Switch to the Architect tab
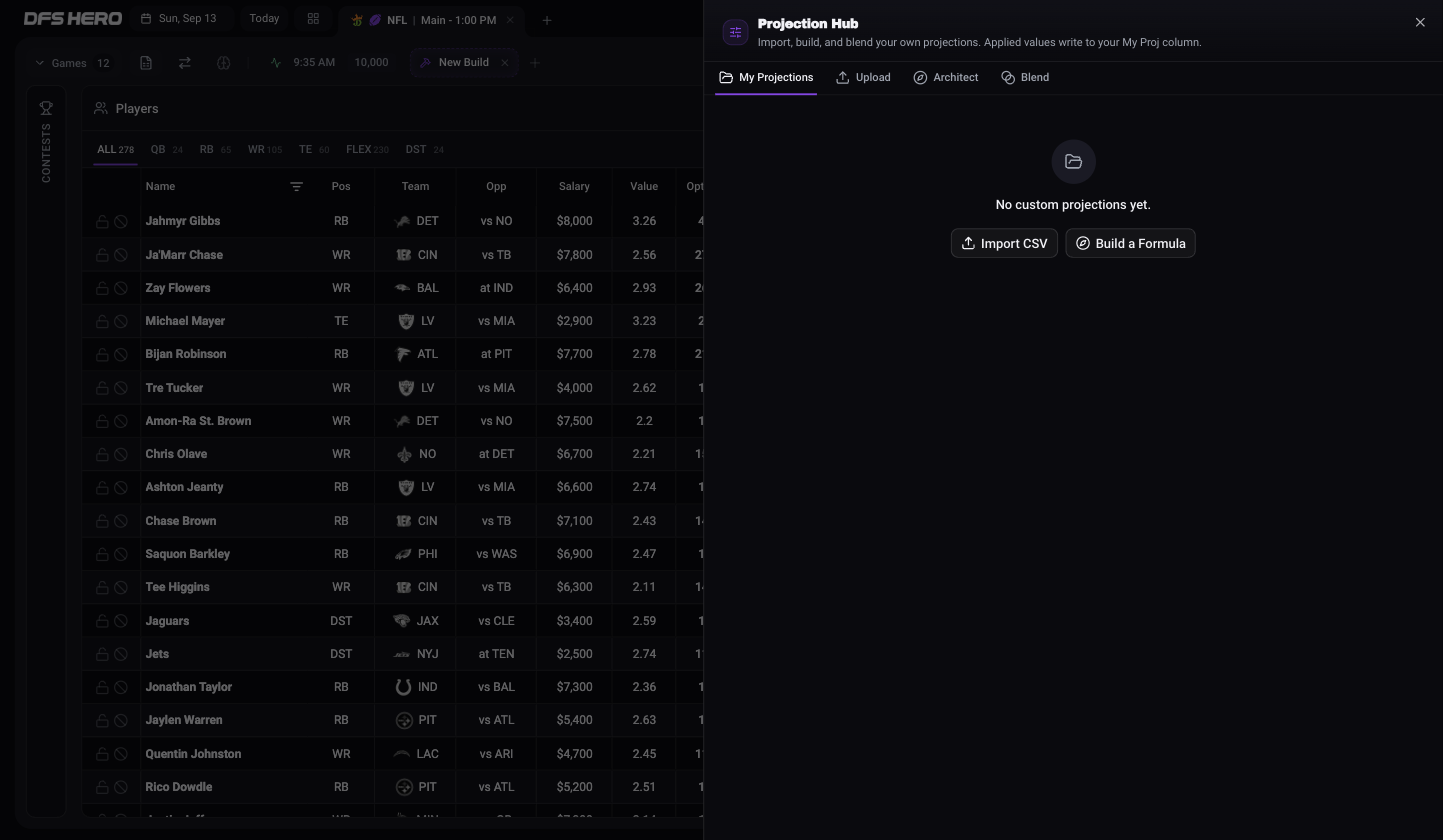 [x=946, y=77]
